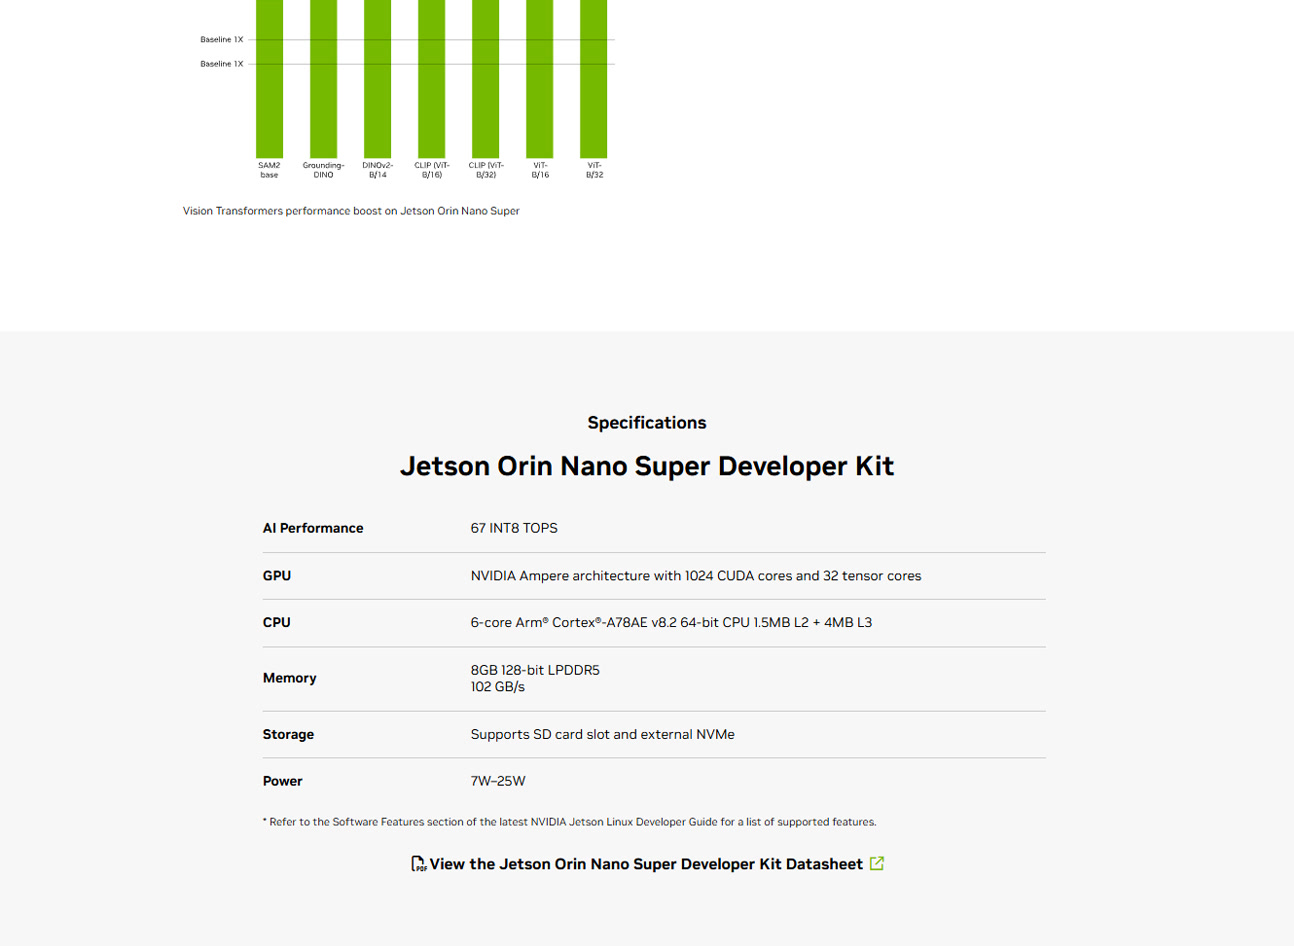Click the green bar above Grounding-DINO
Image resolution: width=1294 pixels, height=946 pixels.
(324, 79)
